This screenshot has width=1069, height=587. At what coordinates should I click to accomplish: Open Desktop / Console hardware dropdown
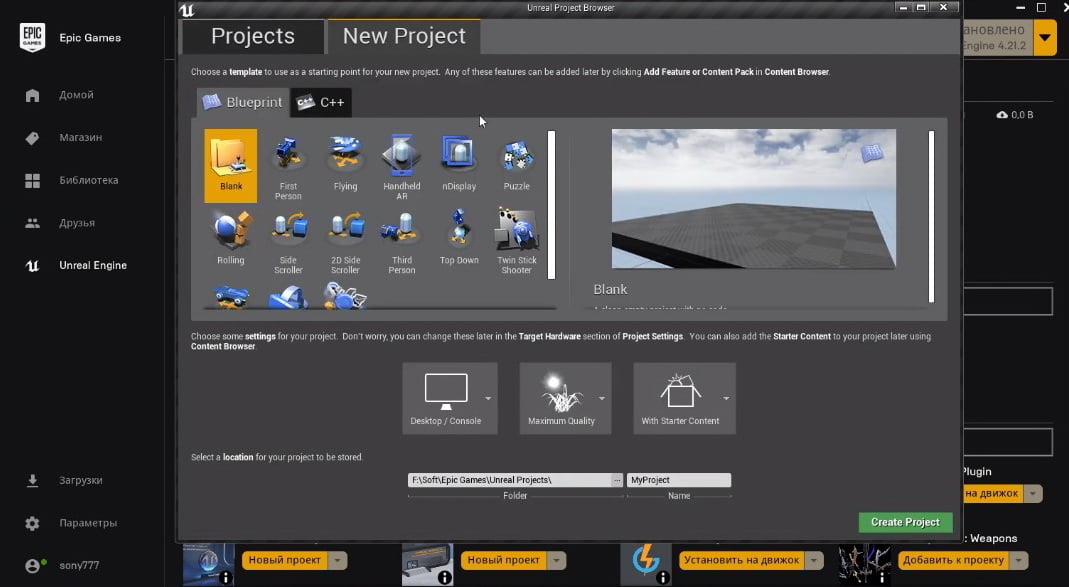point(450,398)
